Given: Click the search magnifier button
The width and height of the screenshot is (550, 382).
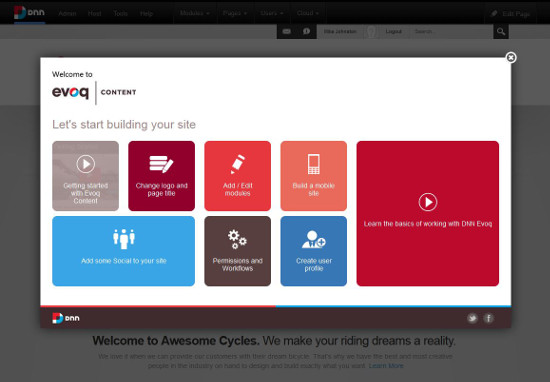Looking at the screenshot, I should point(501,32).
